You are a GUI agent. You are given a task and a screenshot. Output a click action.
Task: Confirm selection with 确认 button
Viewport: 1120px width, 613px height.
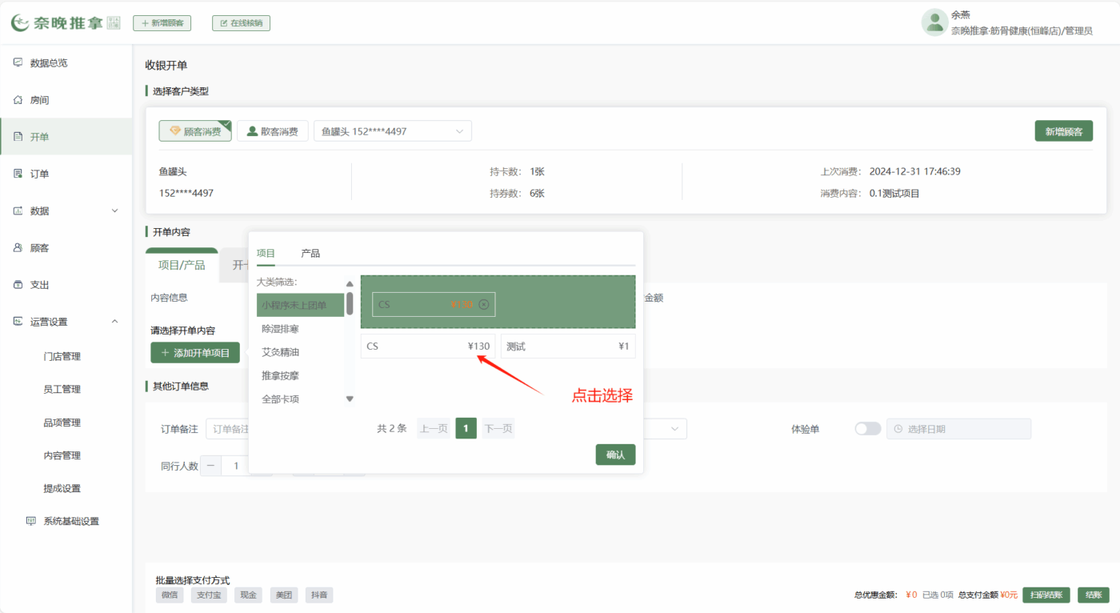coord(615,454)
